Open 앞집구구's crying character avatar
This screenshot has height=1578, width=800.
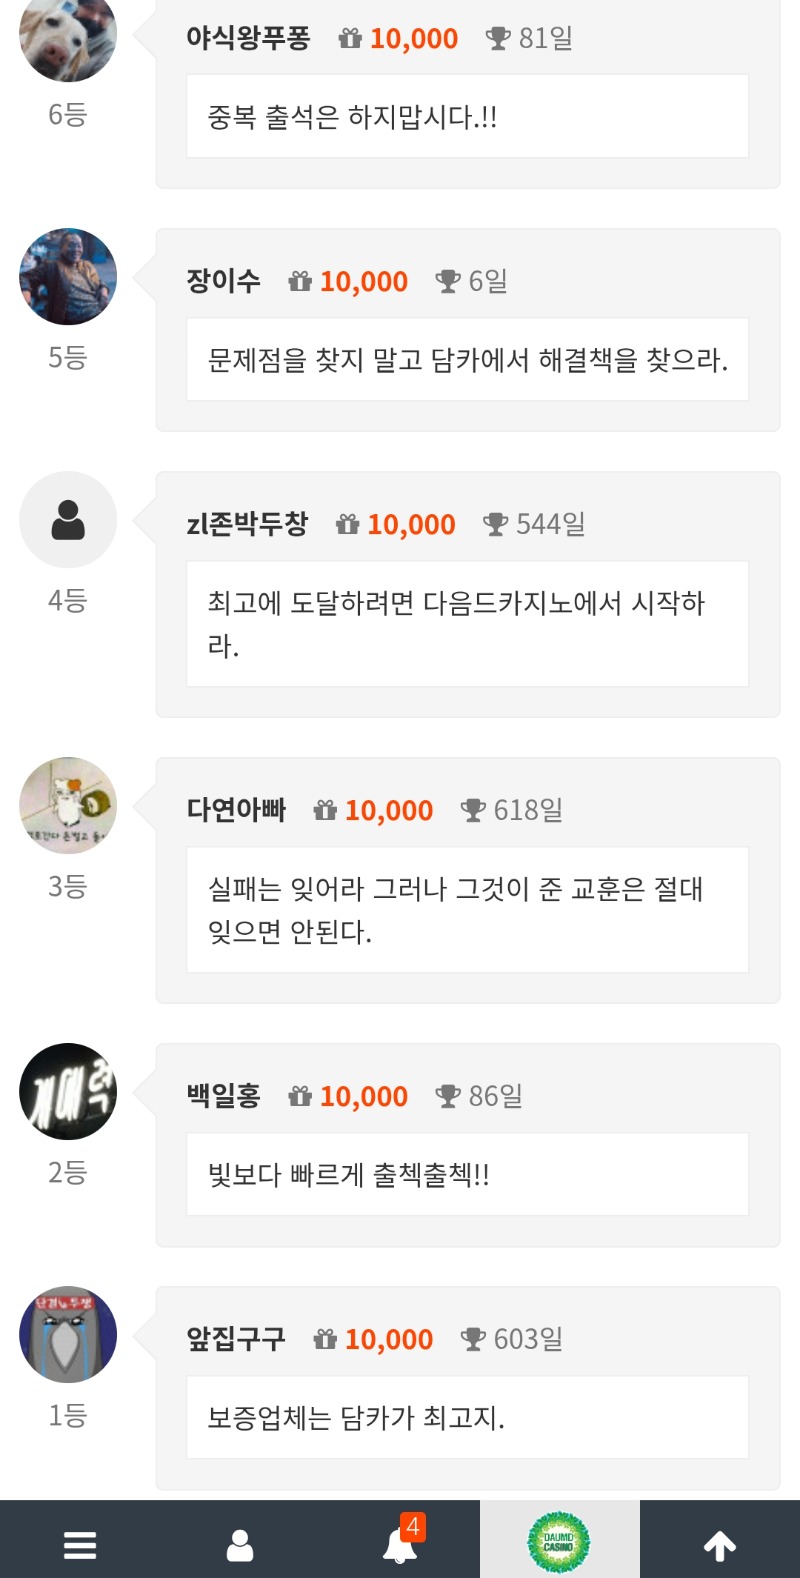click(x=68, y=1335)
